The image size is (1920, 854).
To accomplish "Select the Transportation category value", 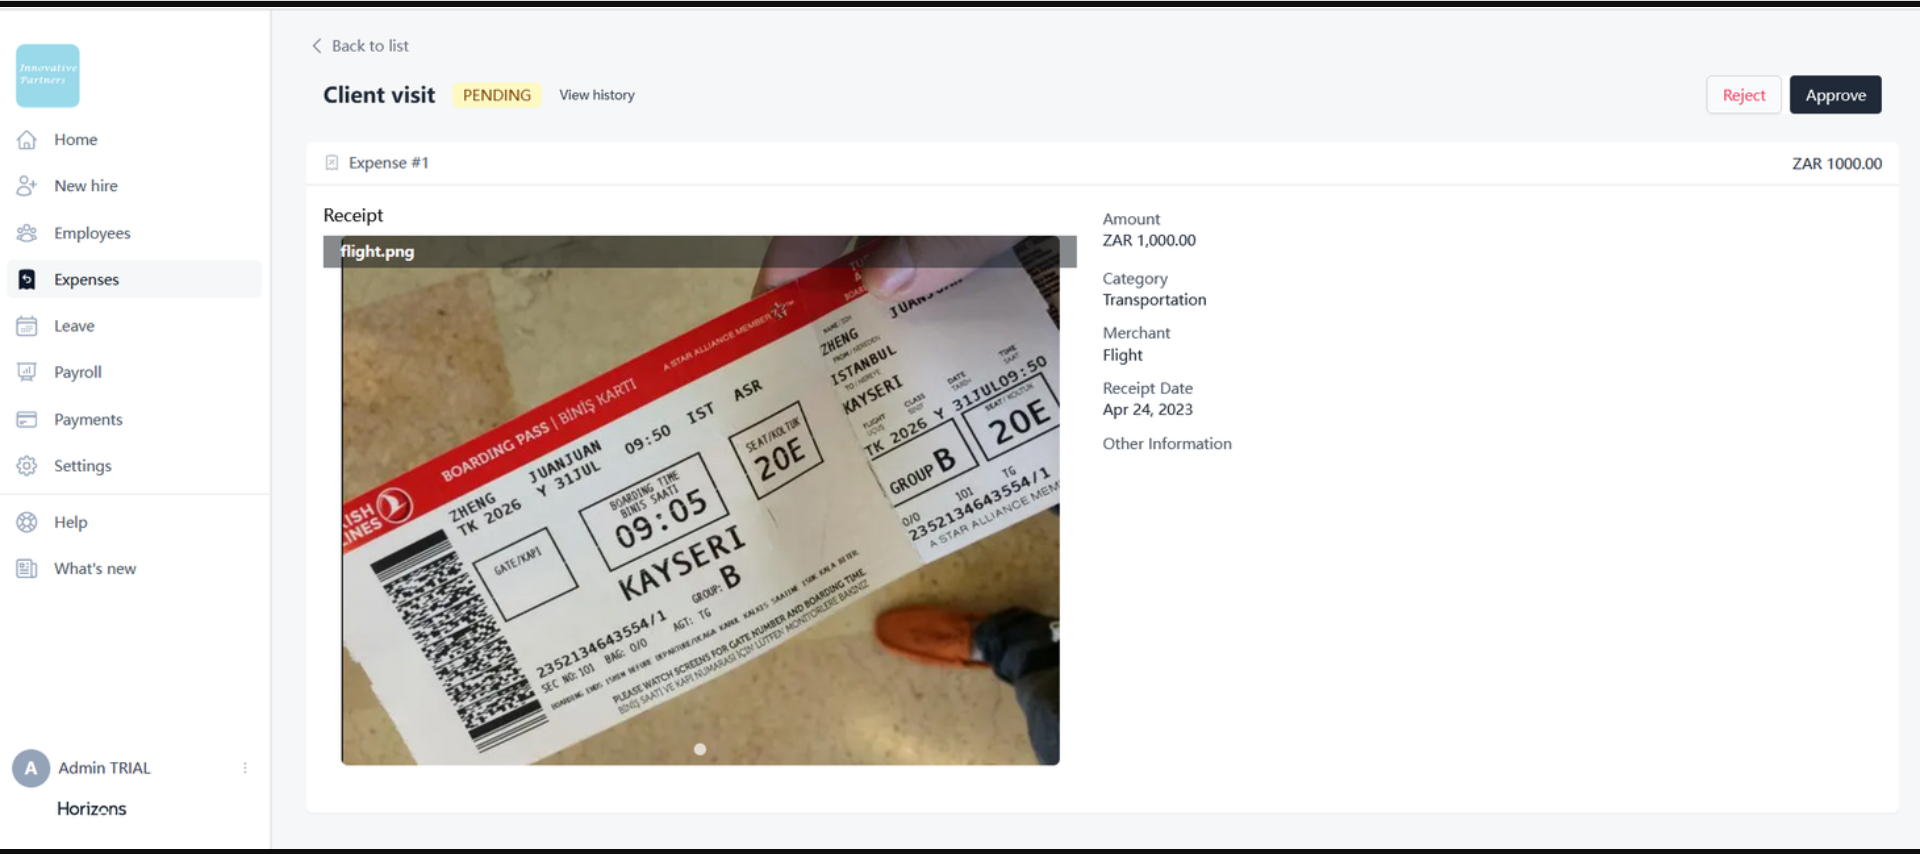I will (x=1154, y=300).
